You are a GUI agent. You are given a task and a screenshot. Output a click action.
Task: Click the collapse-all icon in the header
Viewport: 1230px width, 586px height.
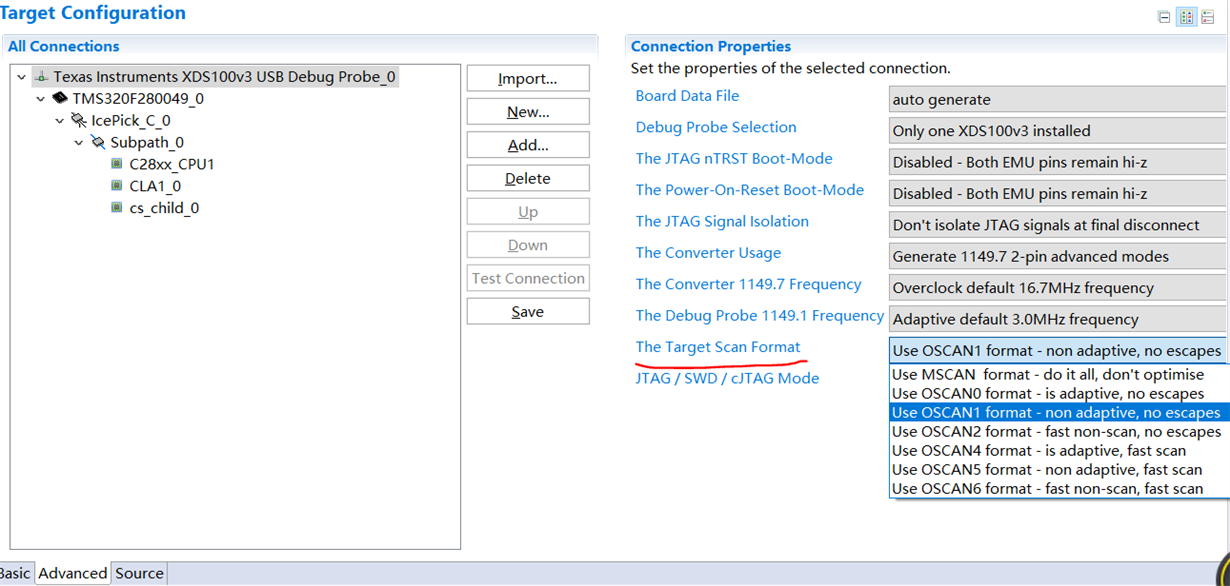1164,17
